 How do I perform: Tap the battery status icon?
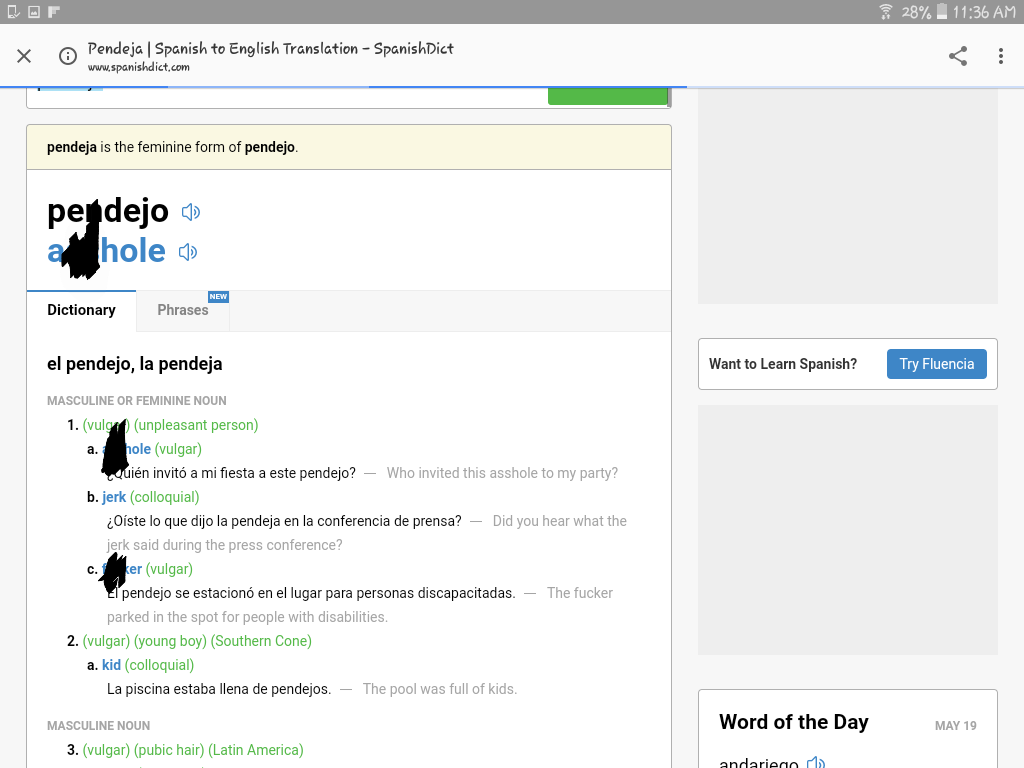pyautogui.click(x=942, y=12)
